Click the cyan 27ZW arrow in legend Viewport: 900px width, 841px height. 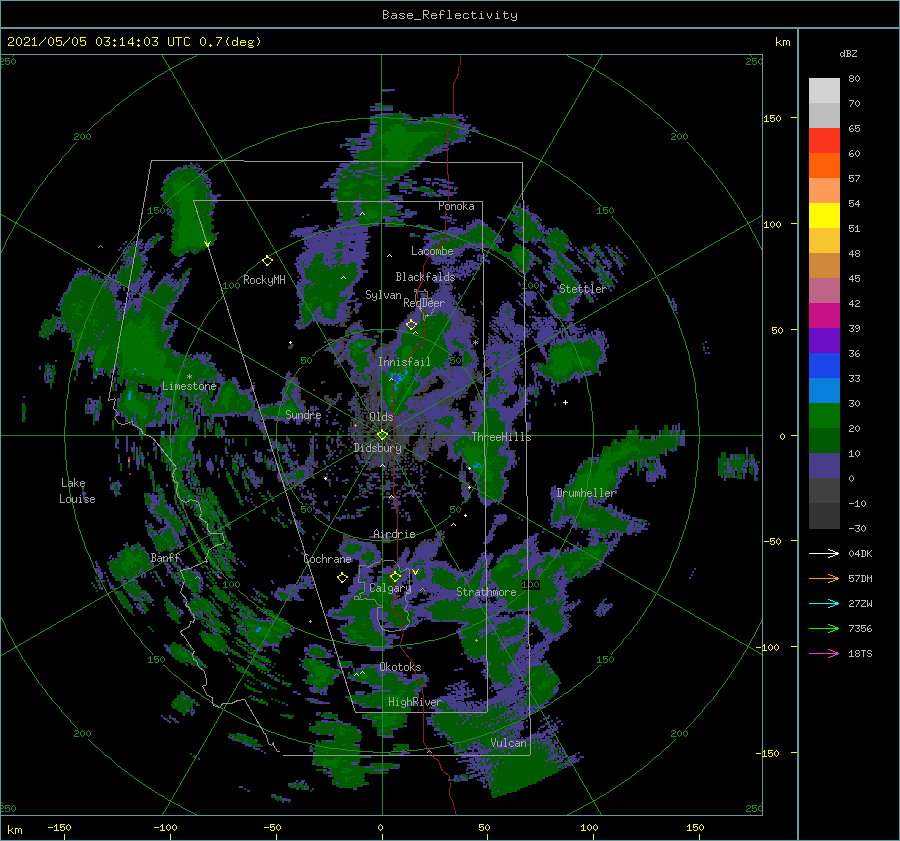[824, 603]
